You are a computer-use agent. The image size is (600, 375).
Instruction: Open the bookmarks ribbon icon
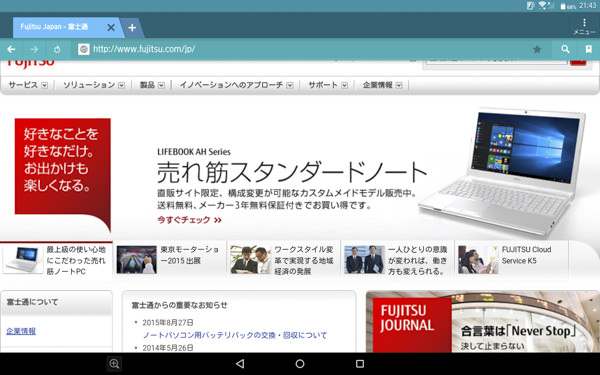click(589, 49)
